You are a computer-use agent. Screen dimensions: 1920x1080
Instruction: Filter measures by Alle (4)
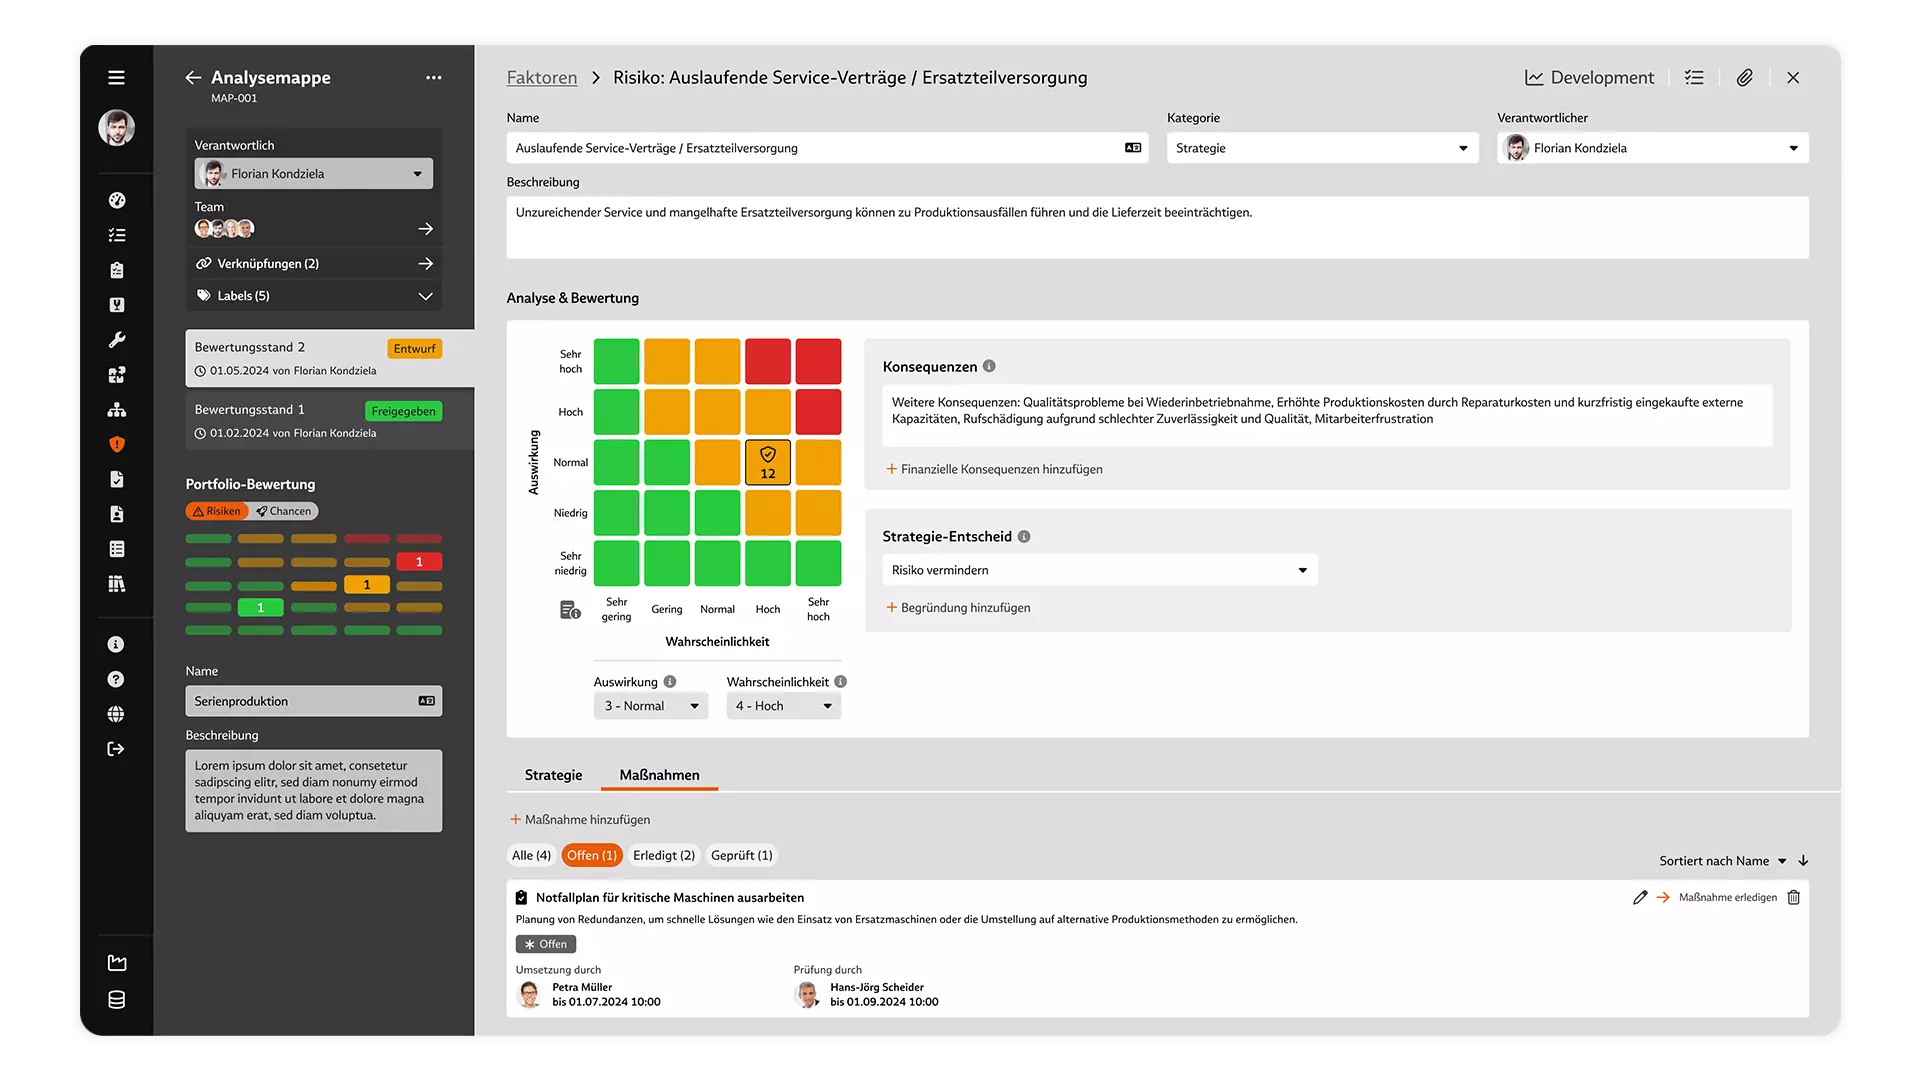coord(531,855)
